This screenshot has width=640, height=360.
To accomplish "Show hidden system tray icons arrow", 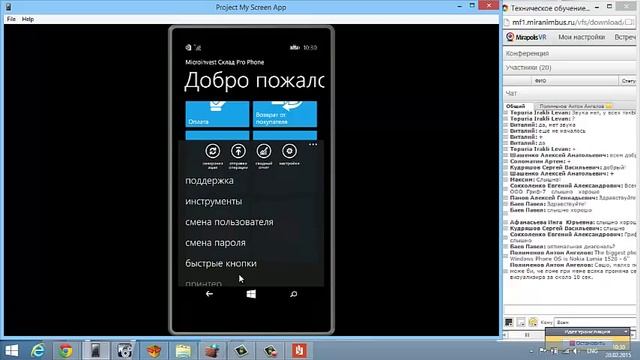I will (x=531, y=351).
